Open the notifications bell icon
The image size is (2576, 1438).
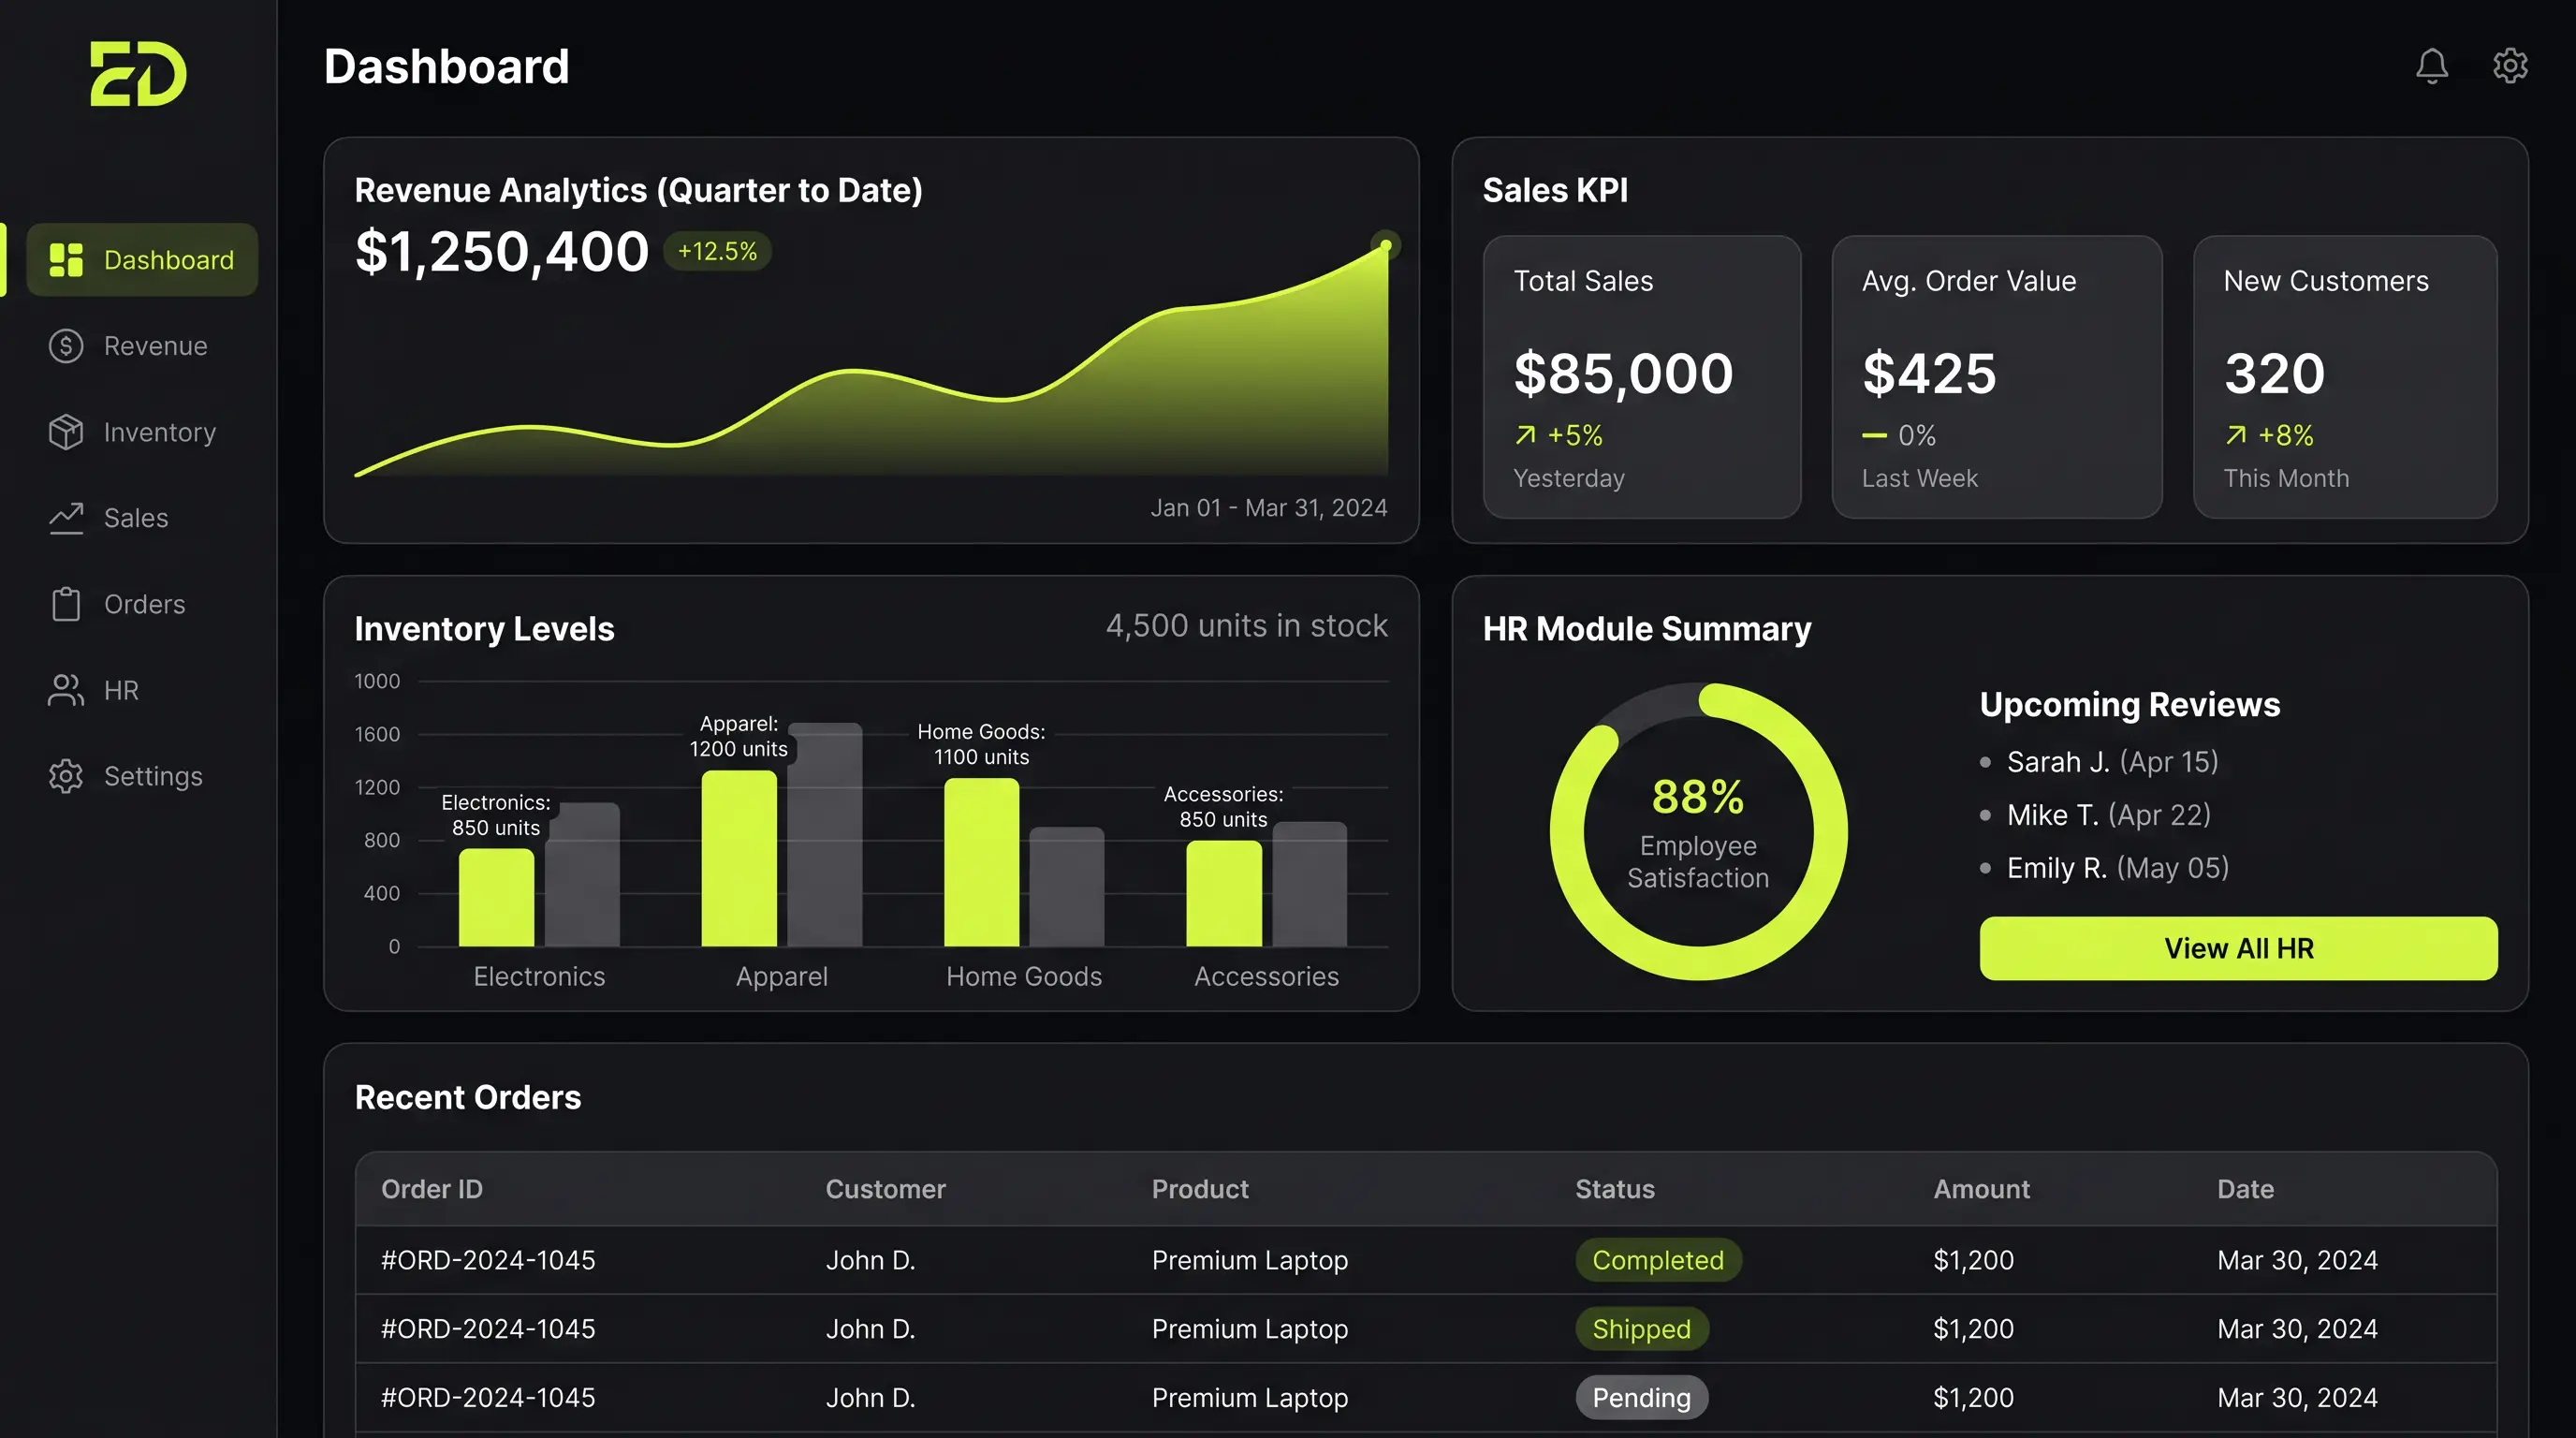pyautogui.click(x=2431, y=66)
